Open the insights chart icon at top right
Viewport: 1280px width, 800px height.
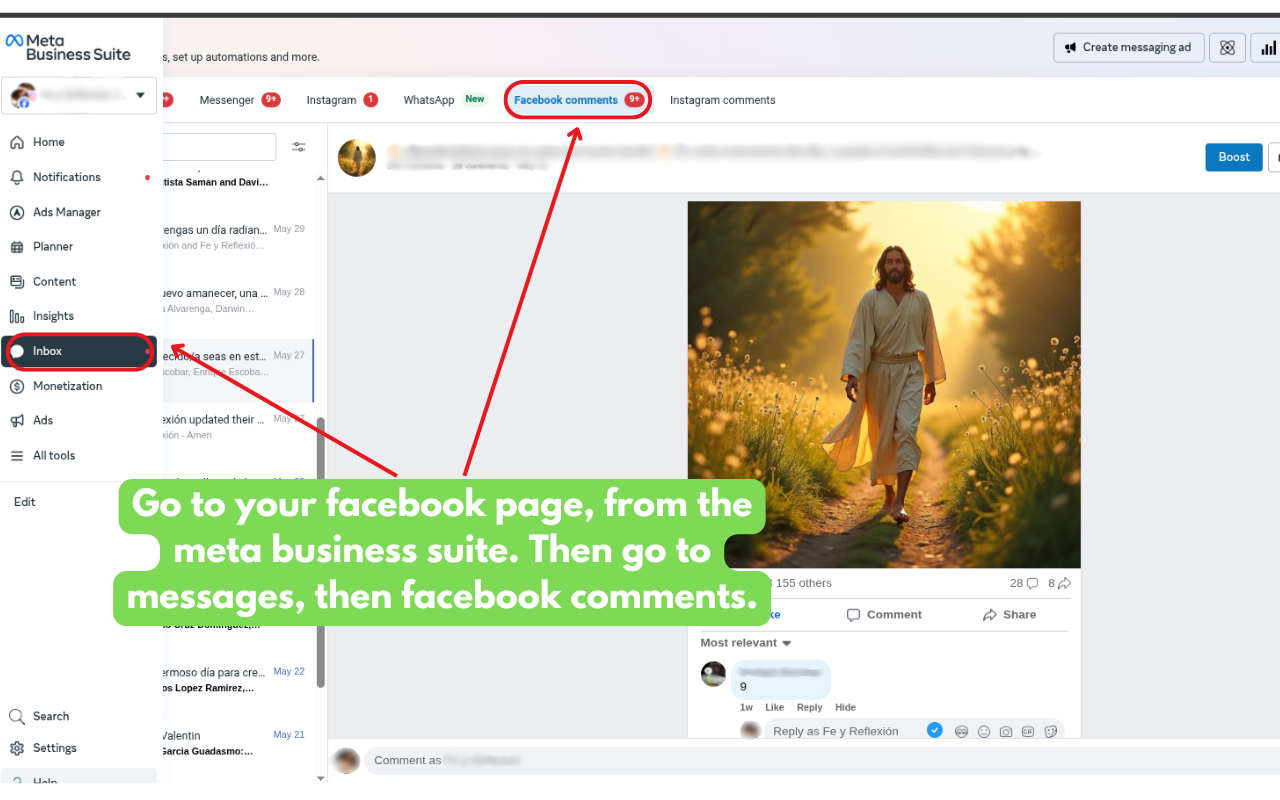click(1268, 48)
